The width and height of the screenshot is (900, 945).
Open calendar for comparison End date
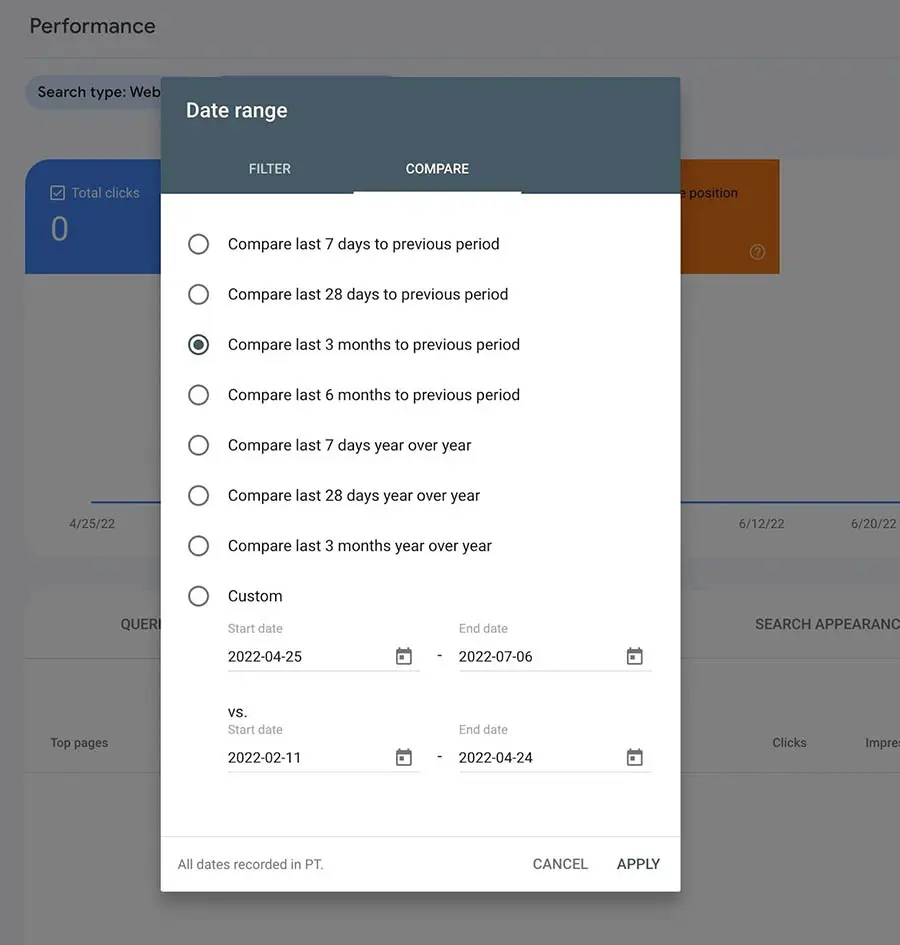(634, 758)
